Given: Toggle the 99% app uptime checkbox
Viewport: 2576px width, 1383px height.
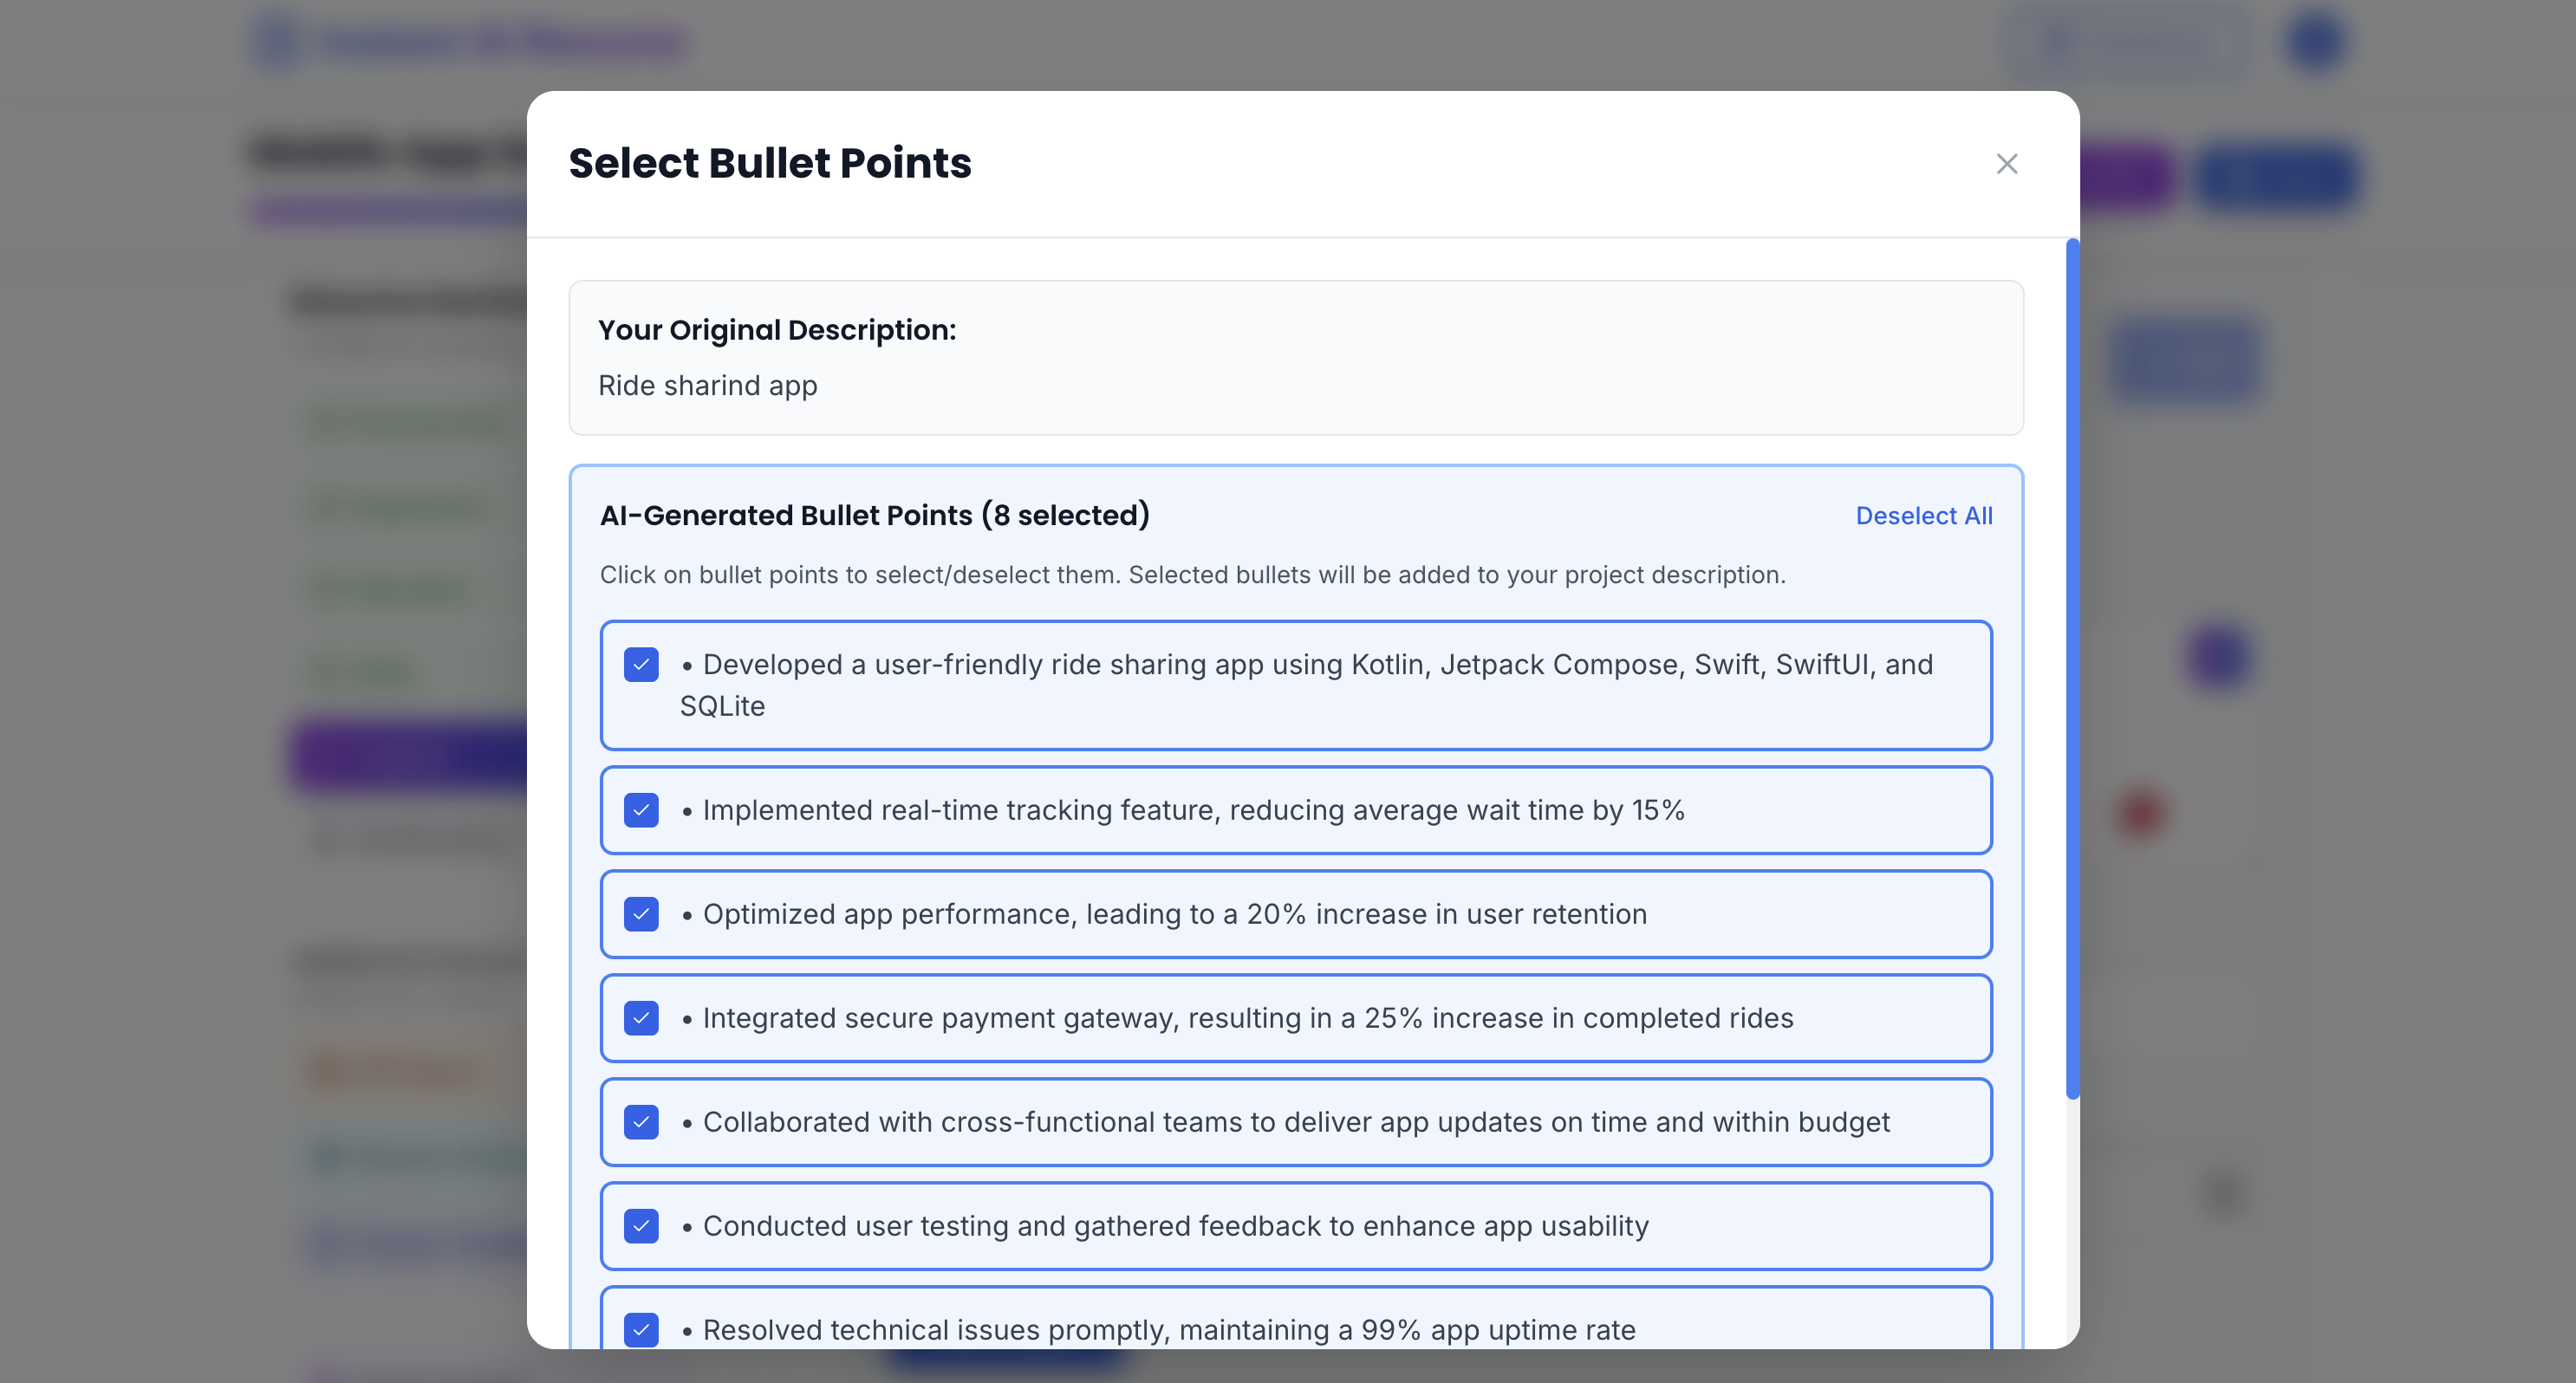Looking at the screenshot, I should coord(641,1330).
